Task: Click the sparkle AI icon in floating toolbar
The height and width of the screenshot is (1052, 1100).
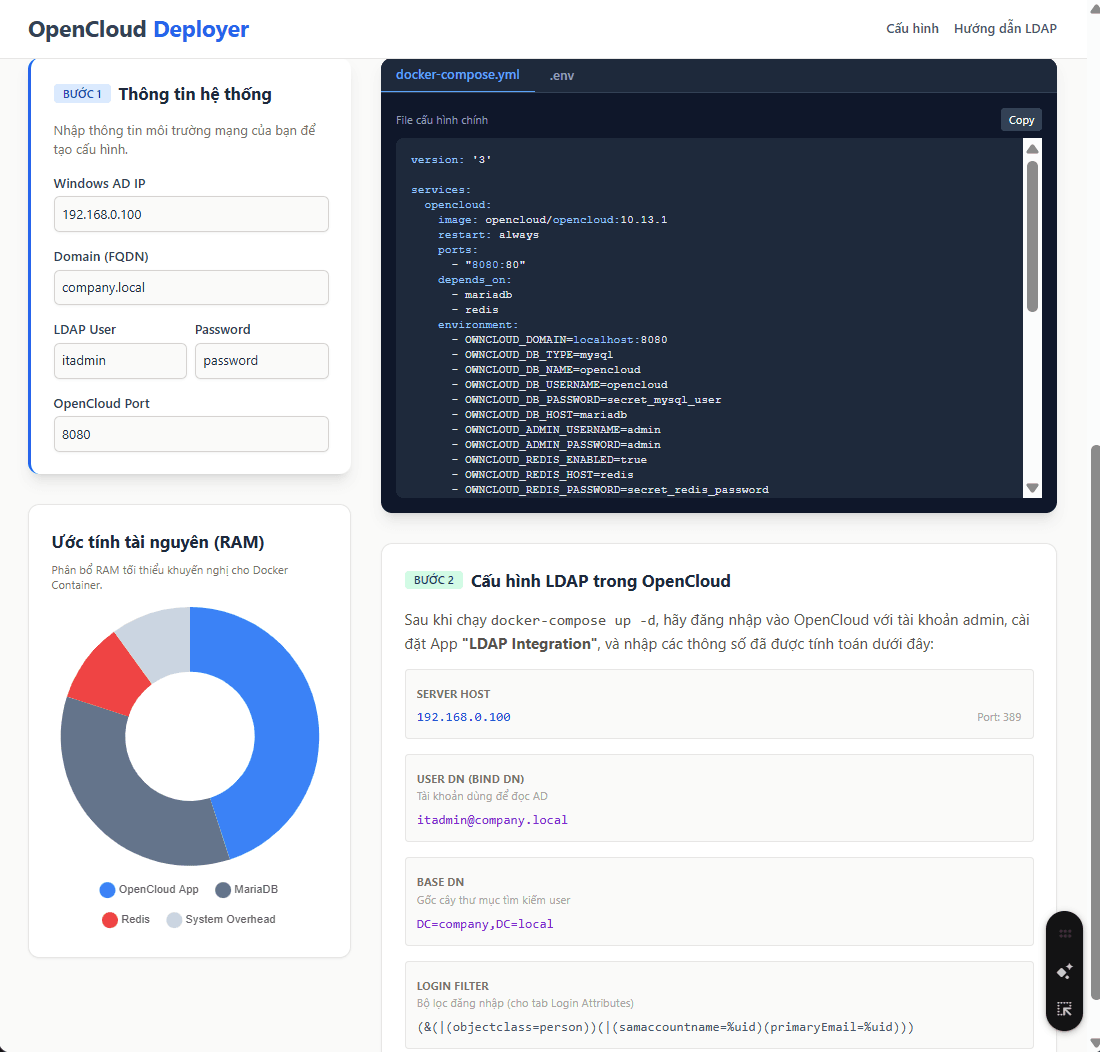Action: tap(1064, 970)
